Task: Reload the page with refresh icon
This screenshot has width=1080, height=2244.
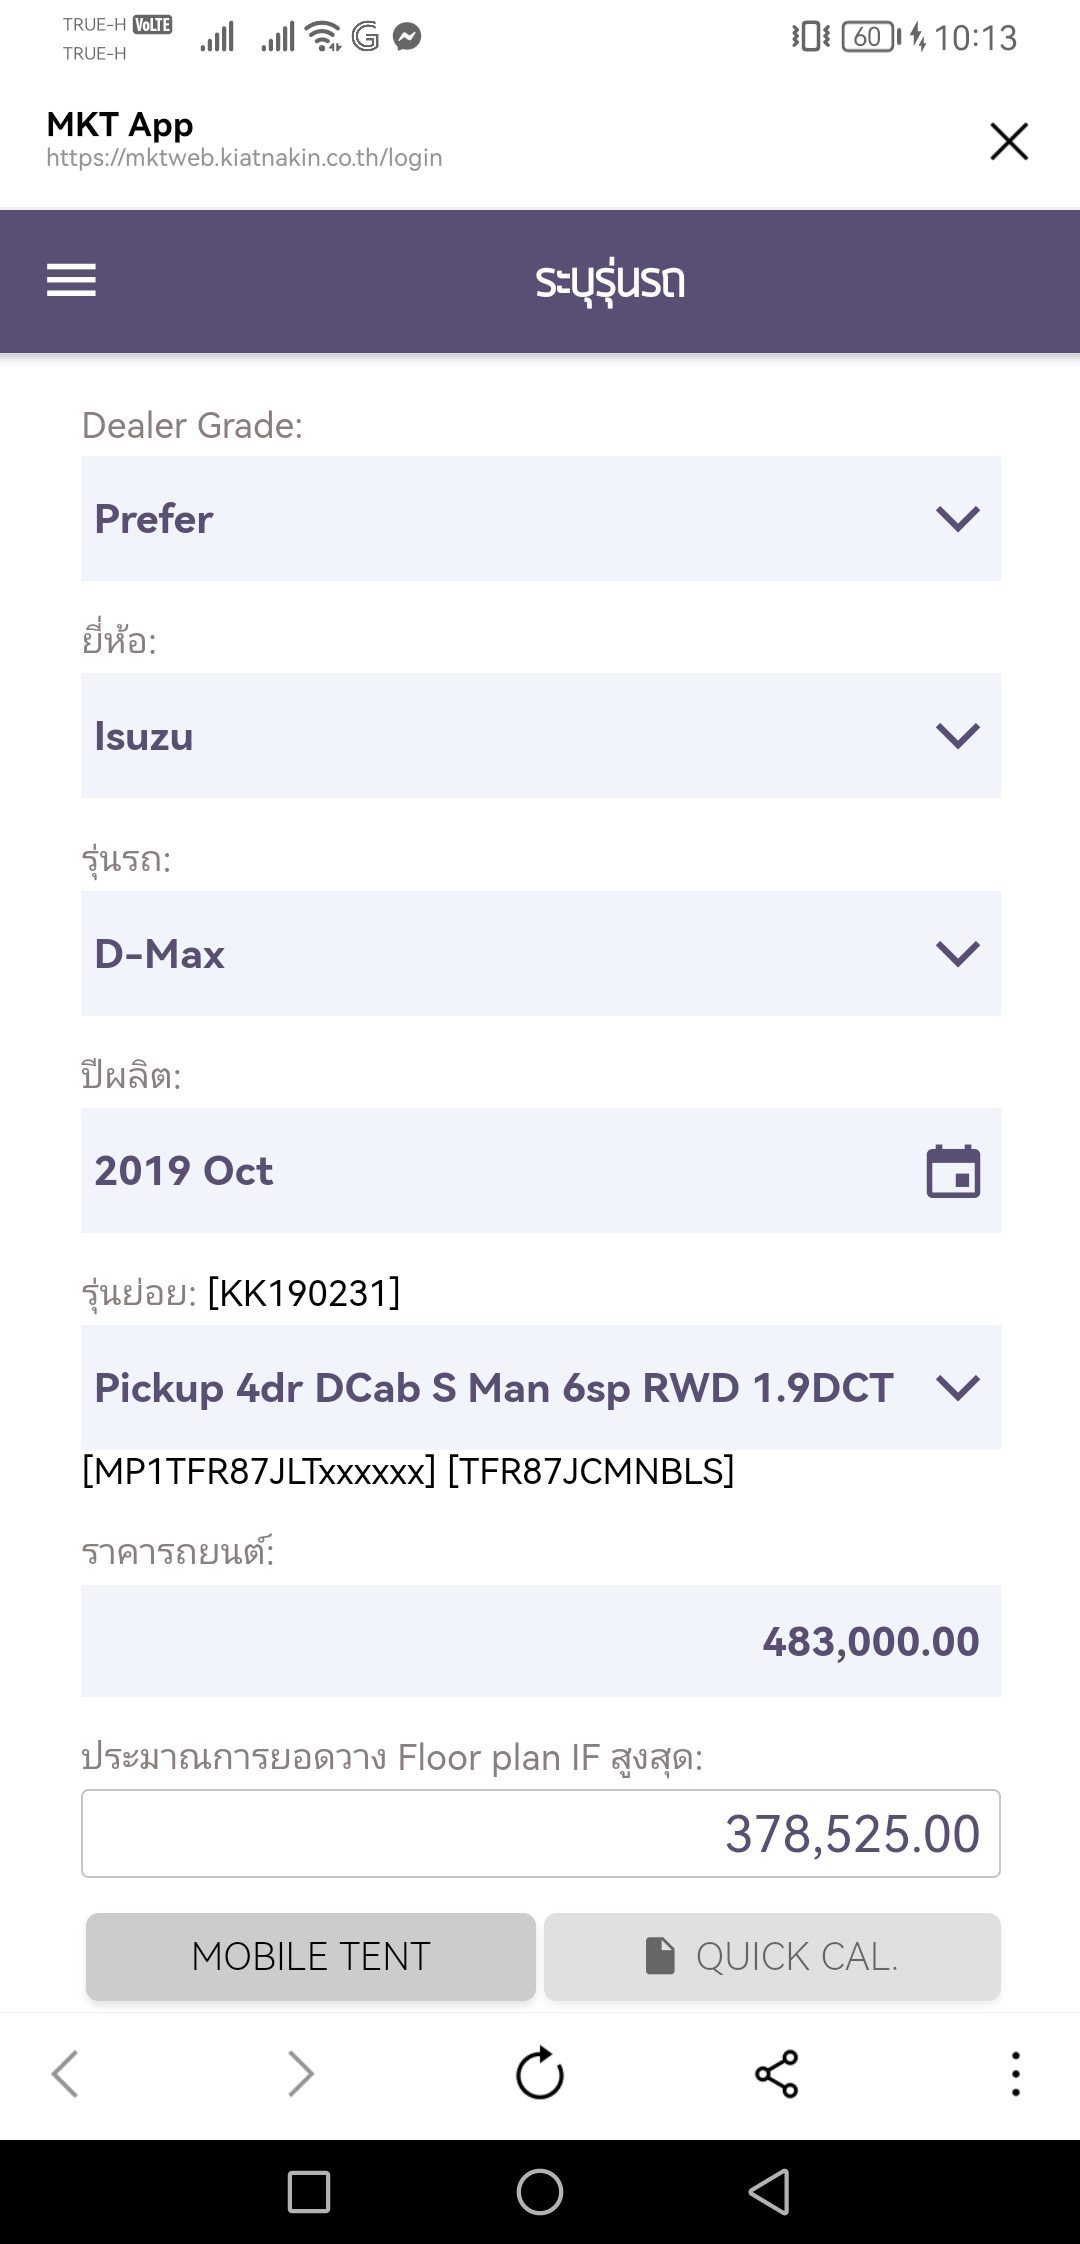Action: pyautogui.click(x=540, y=2073)
